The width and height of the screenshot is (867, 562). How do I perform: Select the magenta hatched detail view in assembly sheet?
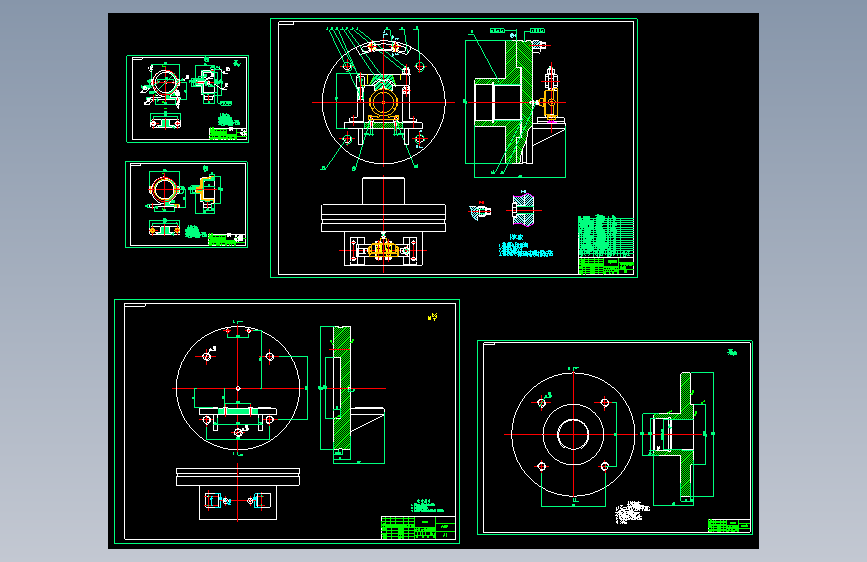[523, 210]
